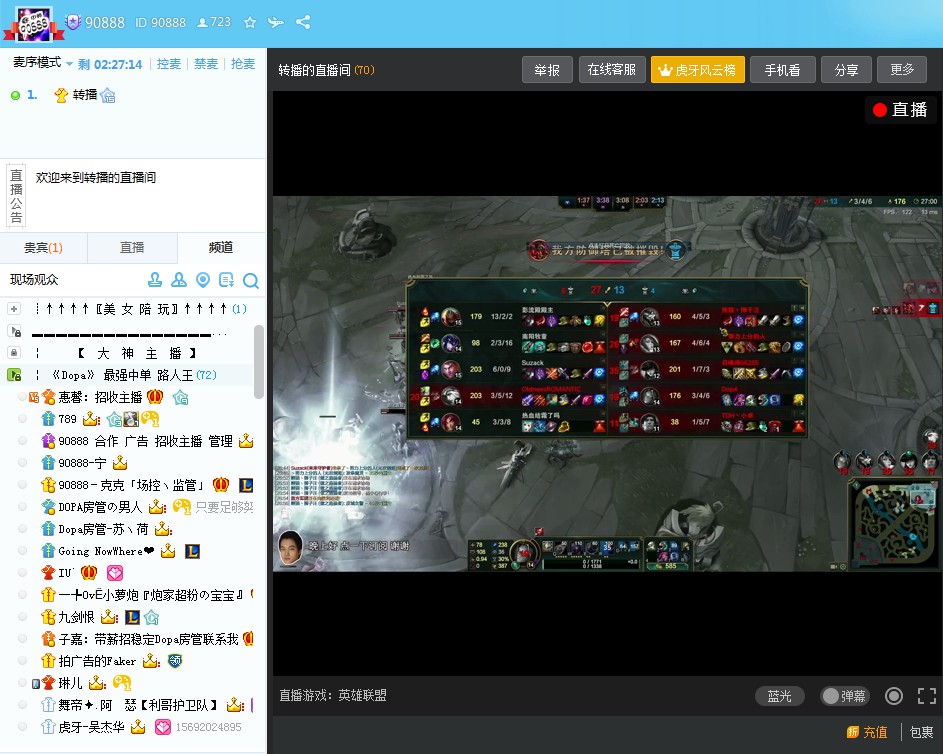
Task: Click the 折 discount icon beside 充值
Action: 852,732
